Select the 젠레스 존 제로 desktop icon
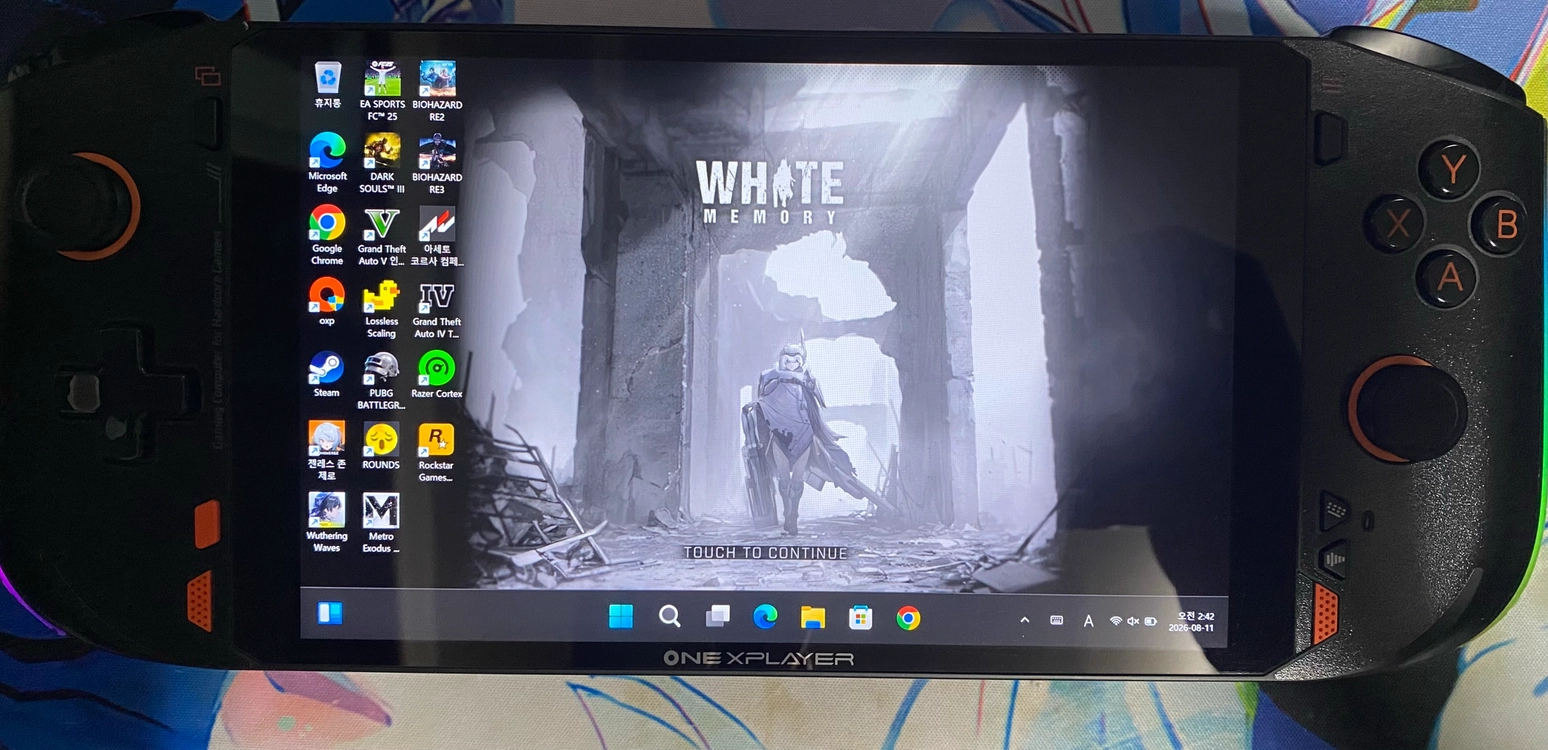Viewport: 1548px width, 750px height. click(327, 451)
